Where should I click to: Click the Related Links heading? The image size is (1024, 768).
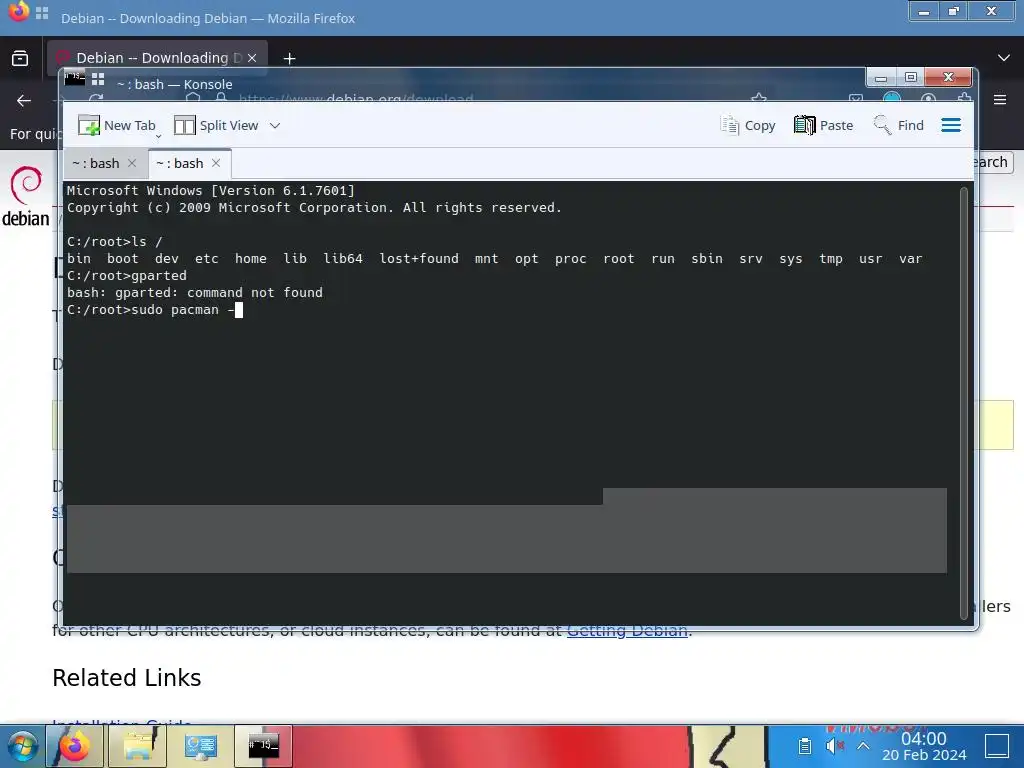[127, 678]
